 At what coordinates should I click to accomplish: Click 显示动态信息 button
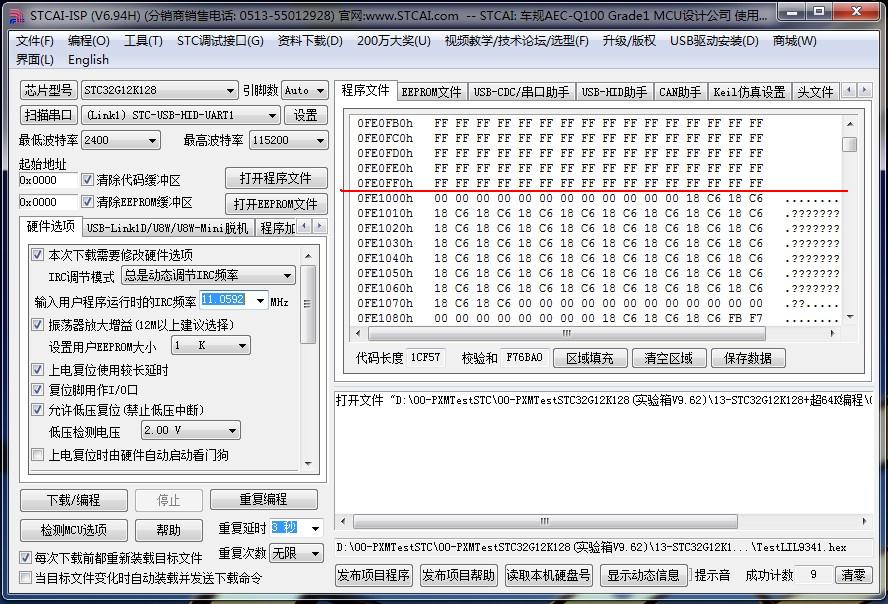[x=643, y=575]
